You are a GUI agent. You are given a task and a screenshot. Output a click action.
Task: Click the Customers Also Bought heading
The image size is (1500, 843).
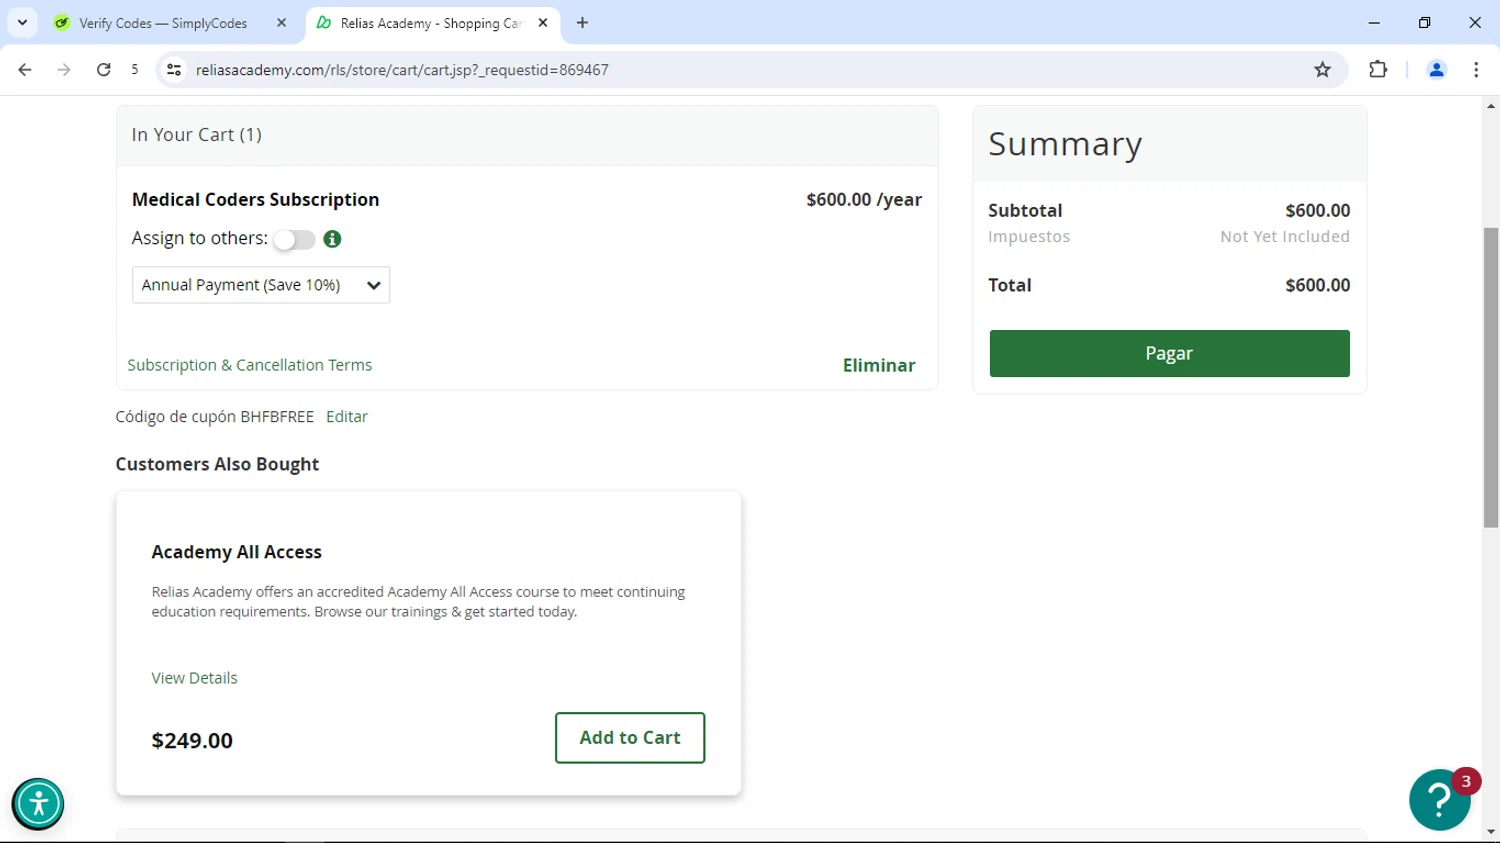[x=217, y=464]
